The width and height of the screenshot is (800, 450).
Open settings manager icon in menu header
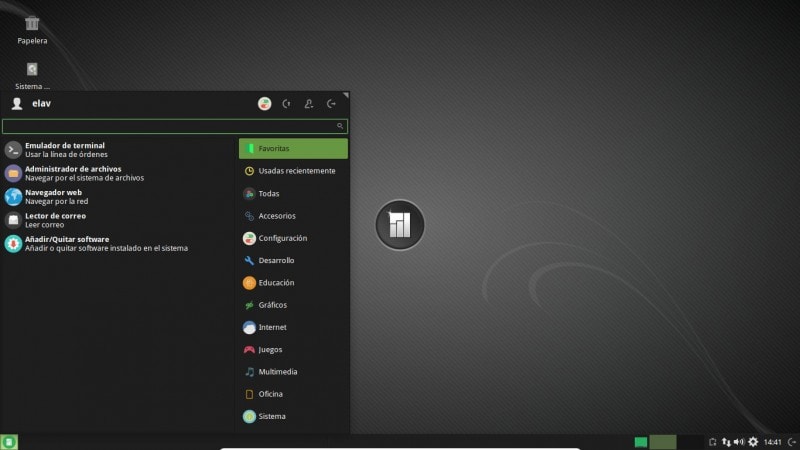[x=264, y=104]
